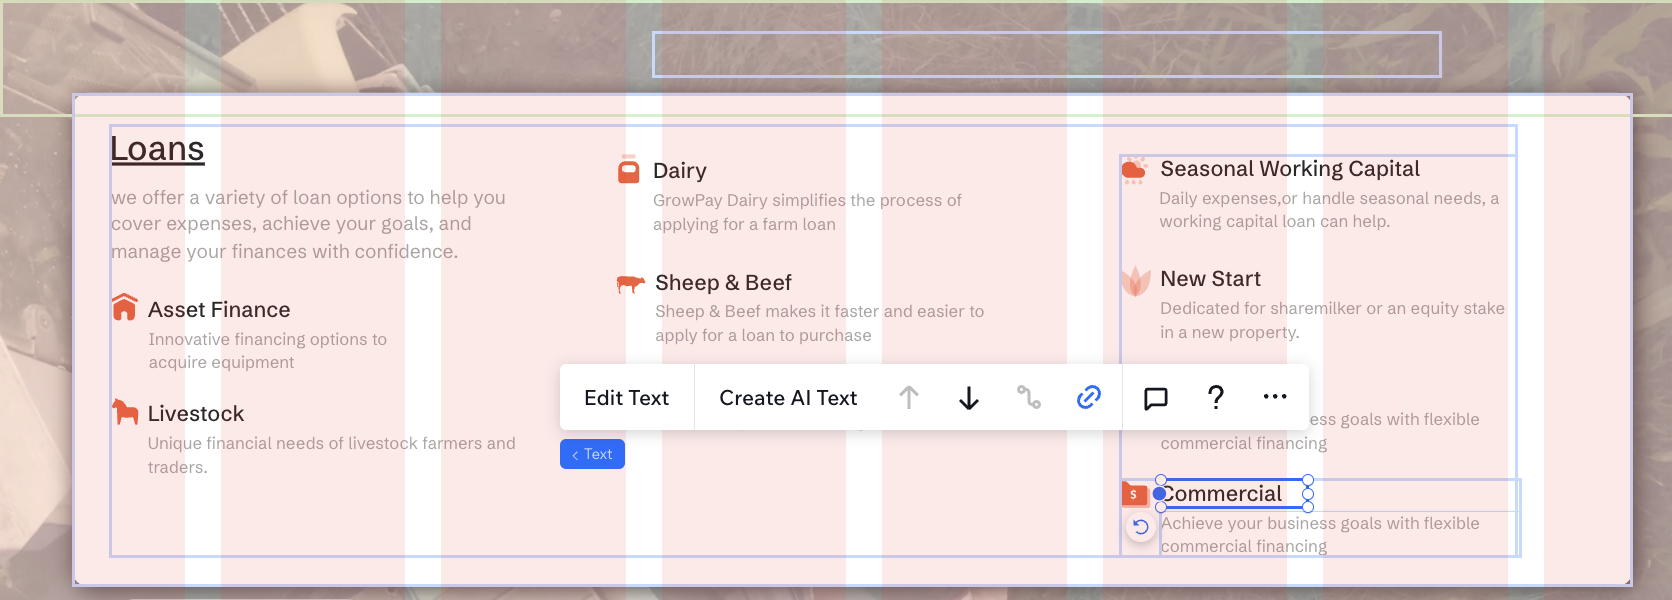The image size is (1672, 600).
Task: Select the horse icon beside Livestock
Action: [125, 411]
